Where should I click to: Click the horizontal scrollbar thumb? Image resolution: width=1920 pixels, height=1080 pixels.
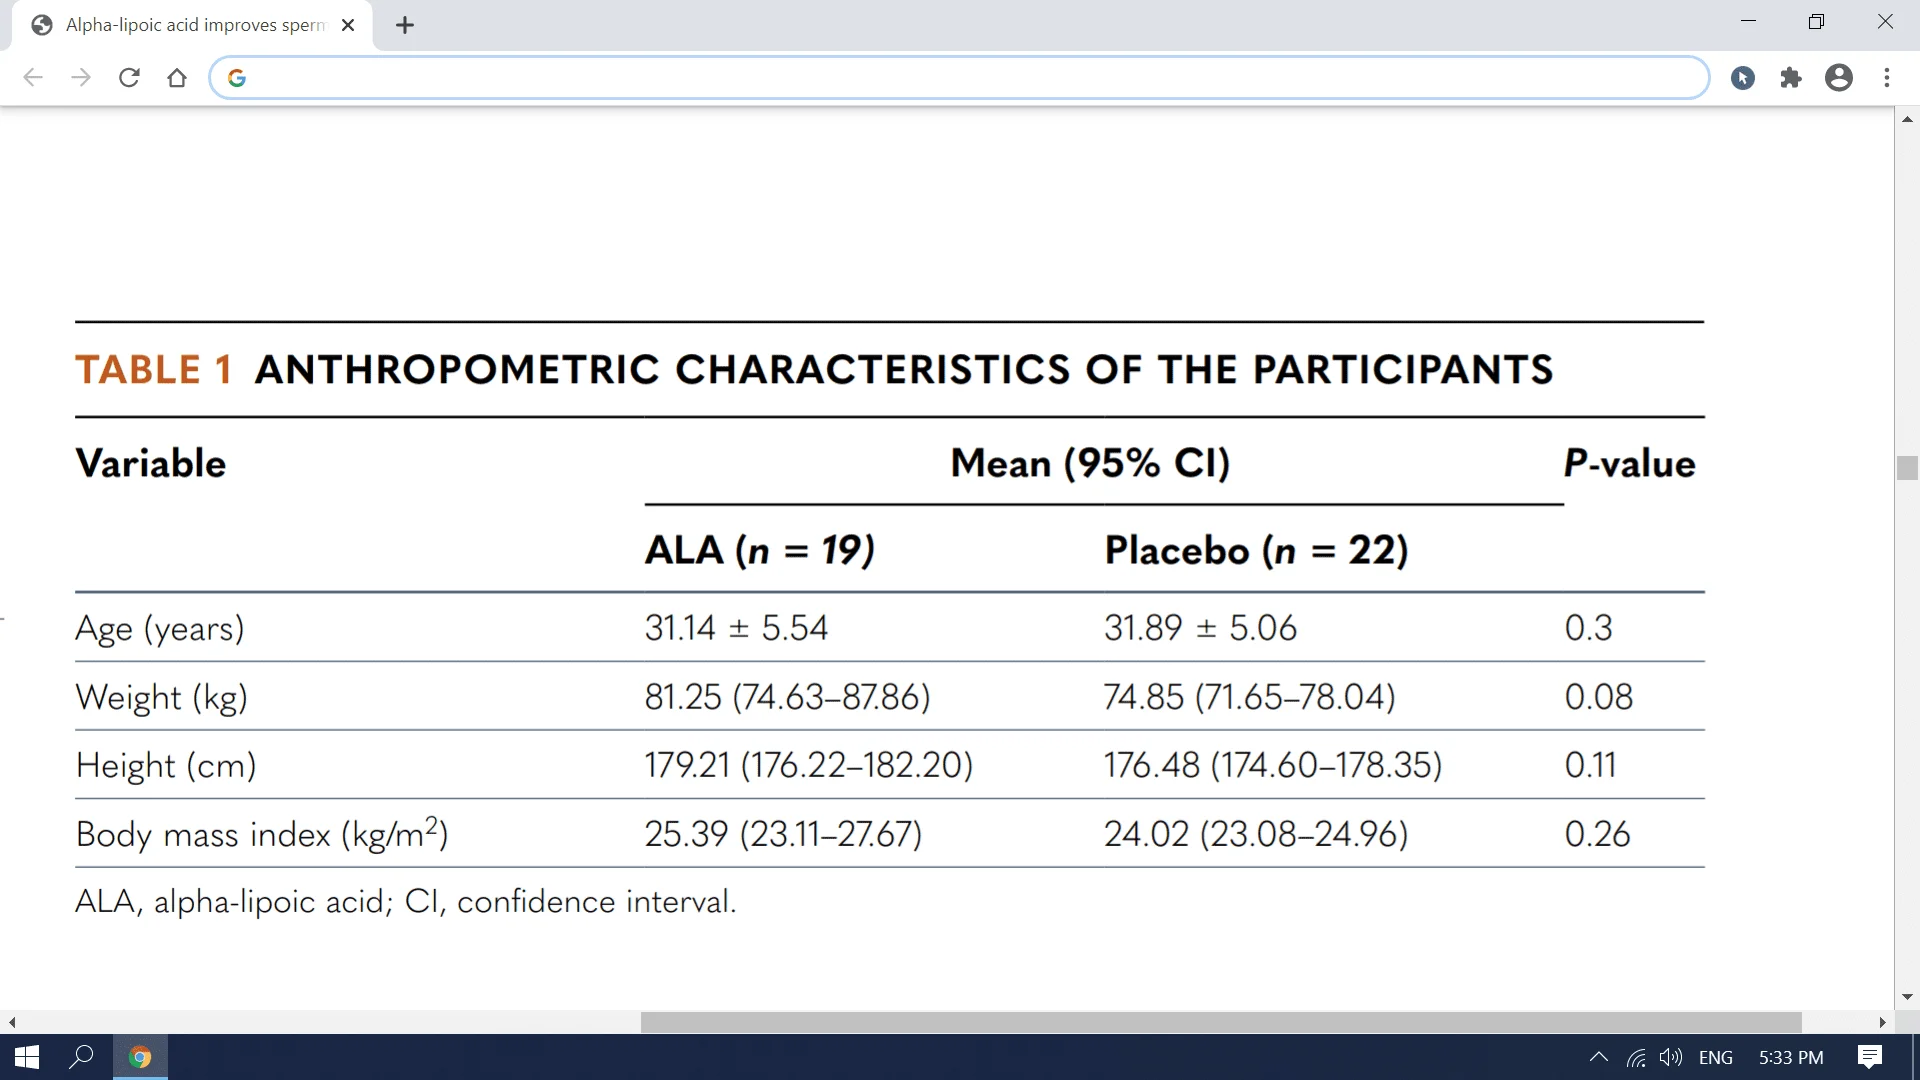(x=1221, y=1022)
